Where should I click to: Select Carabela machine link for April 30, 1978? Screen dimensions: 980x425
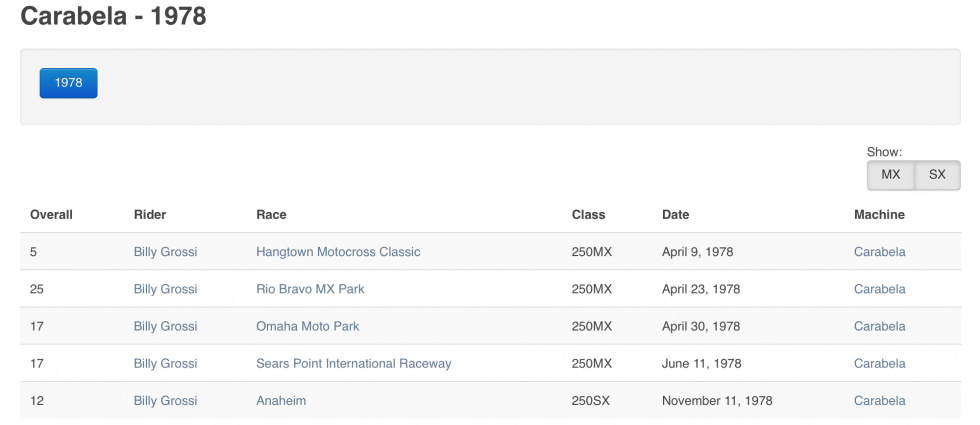[879, 326]
